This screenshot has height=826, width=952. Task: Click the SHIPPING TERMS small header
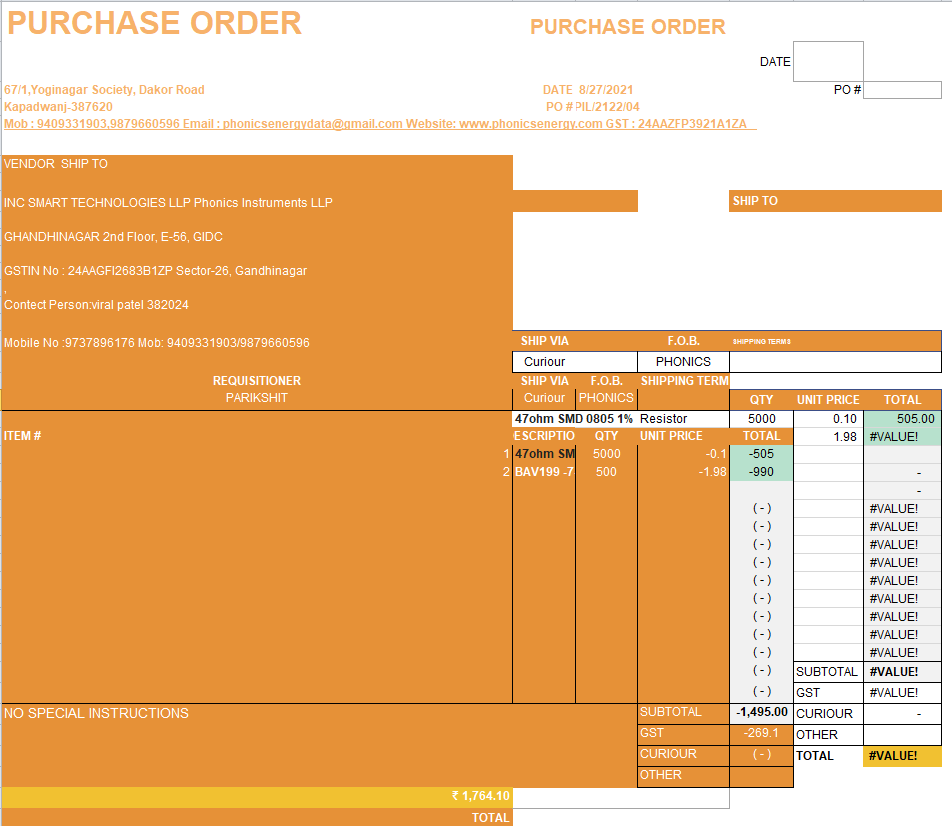coord(761,342)
